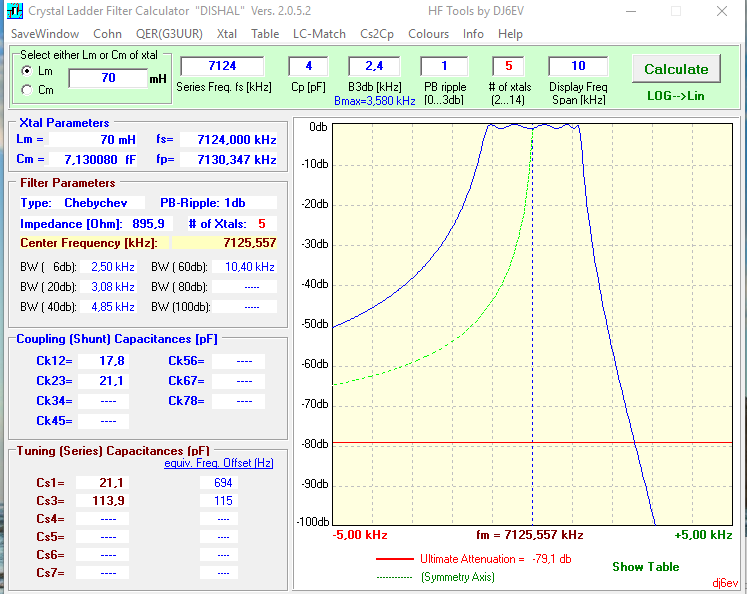Click the Series Freq fs input field

click(222, 66)
